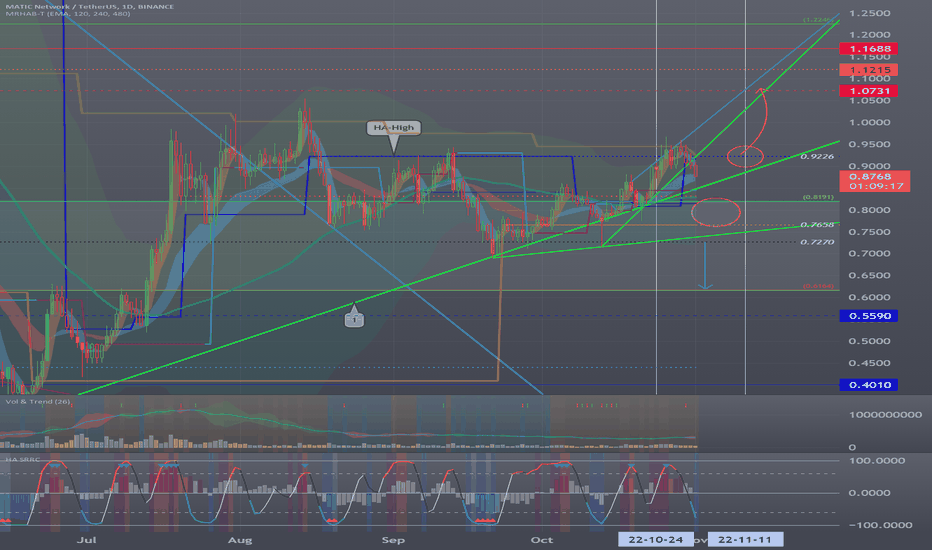This screenshot has width=932, height=550.
Task: Click the 0.9500 price axis value
Action: click(870, 144)
